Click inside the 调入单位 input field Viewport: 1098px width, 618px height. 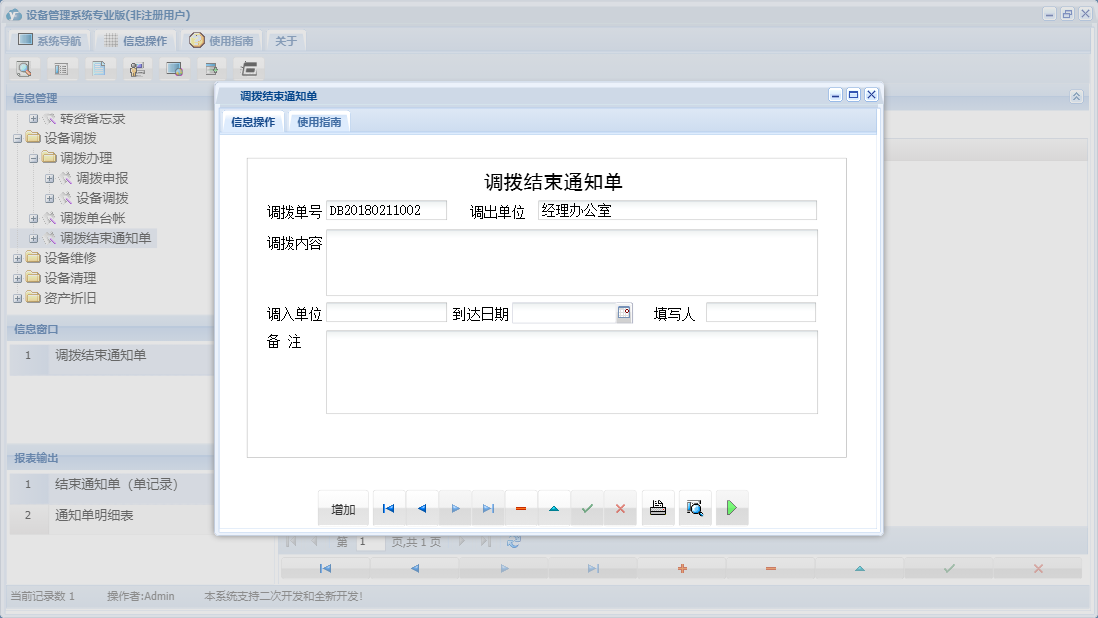tap(388, 312)
